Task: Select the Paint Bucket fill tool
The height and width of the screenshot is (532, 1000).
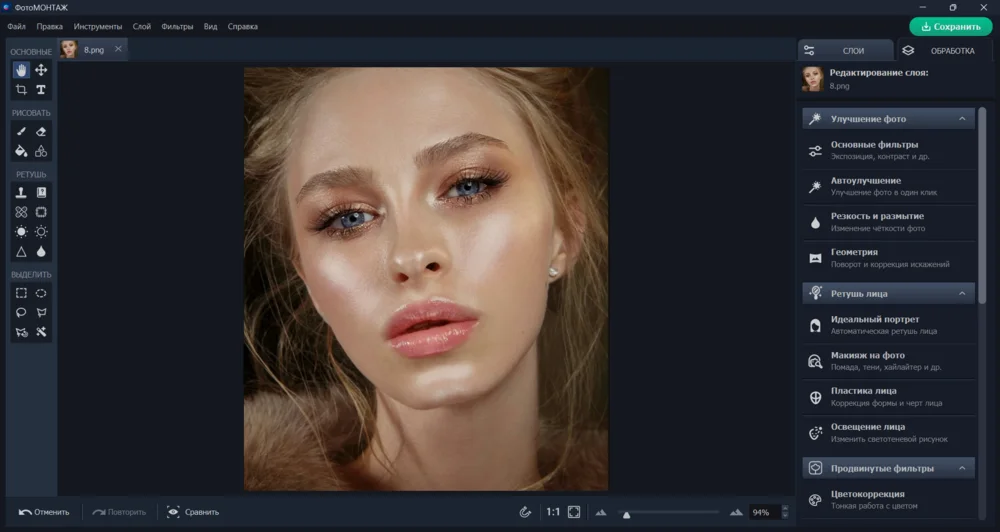Action: coord(21,151)
